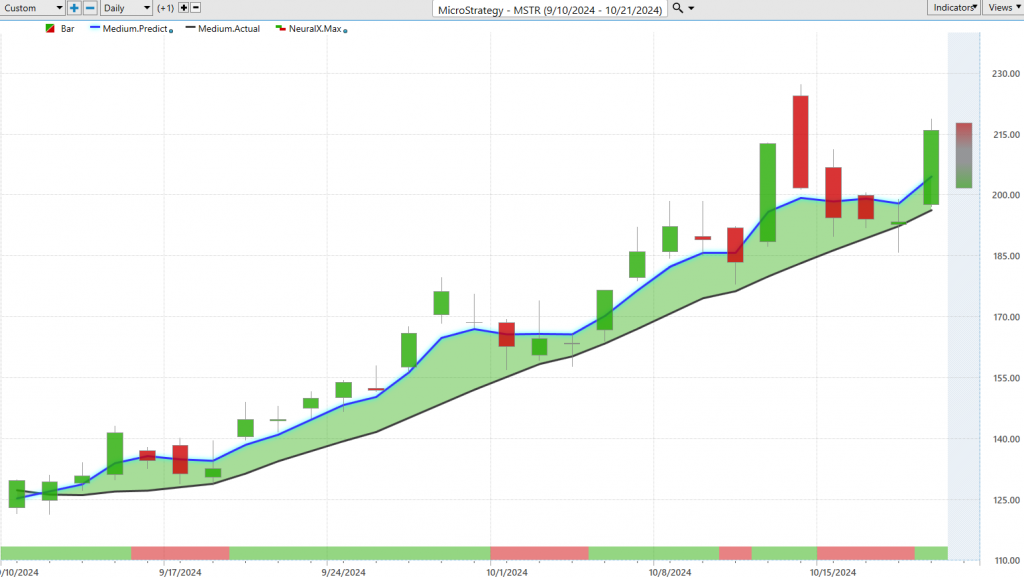Select the Medium.Actual legend label
The image size is (1024, 579).
pyautogui.click(x=229, y=29)
